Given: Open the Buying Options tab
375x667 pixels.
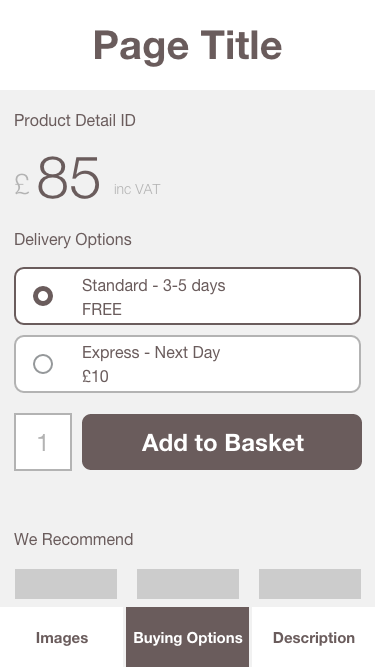Looking at the screenshot, I should click(188, 637).
